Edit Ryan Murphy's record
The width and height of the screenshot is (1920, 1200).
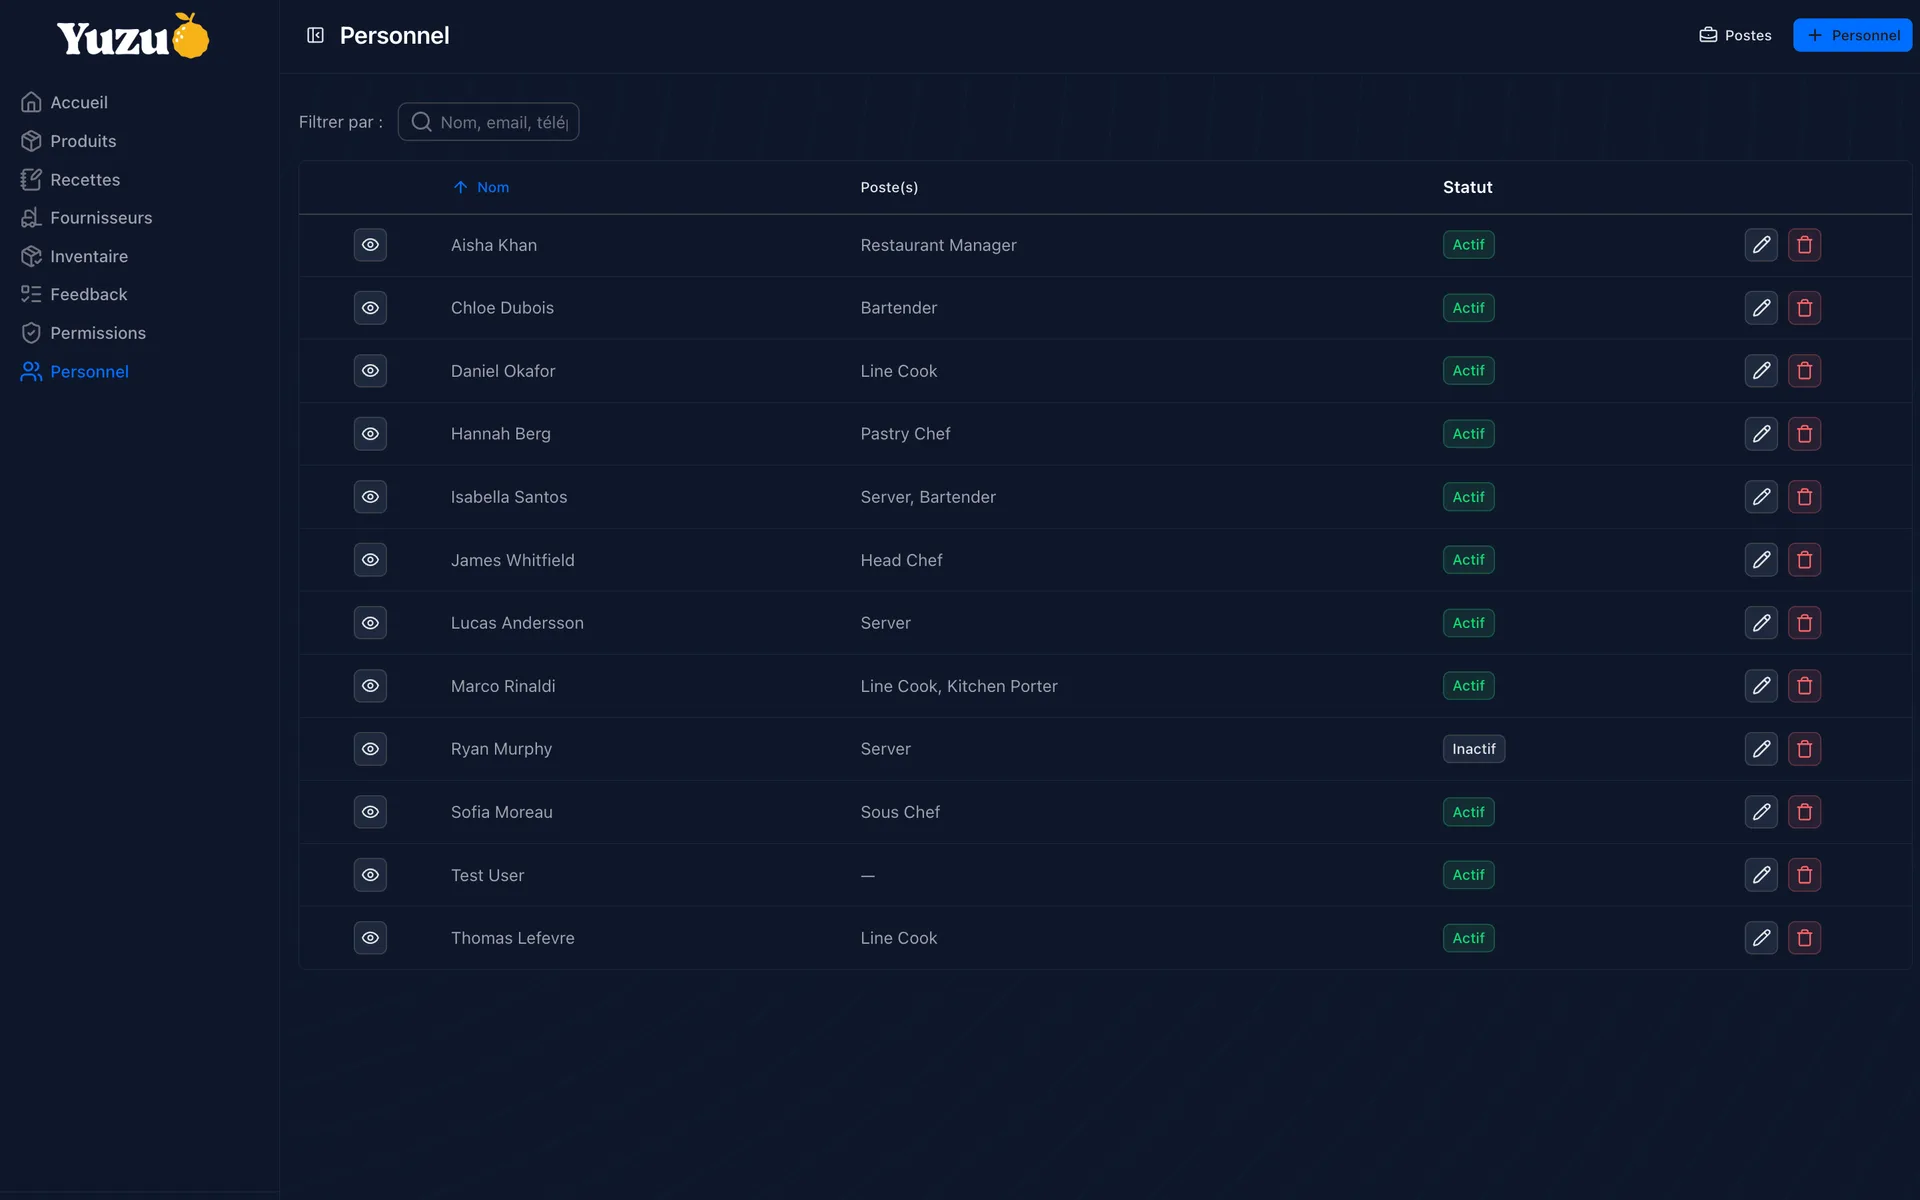point(1761,749)
